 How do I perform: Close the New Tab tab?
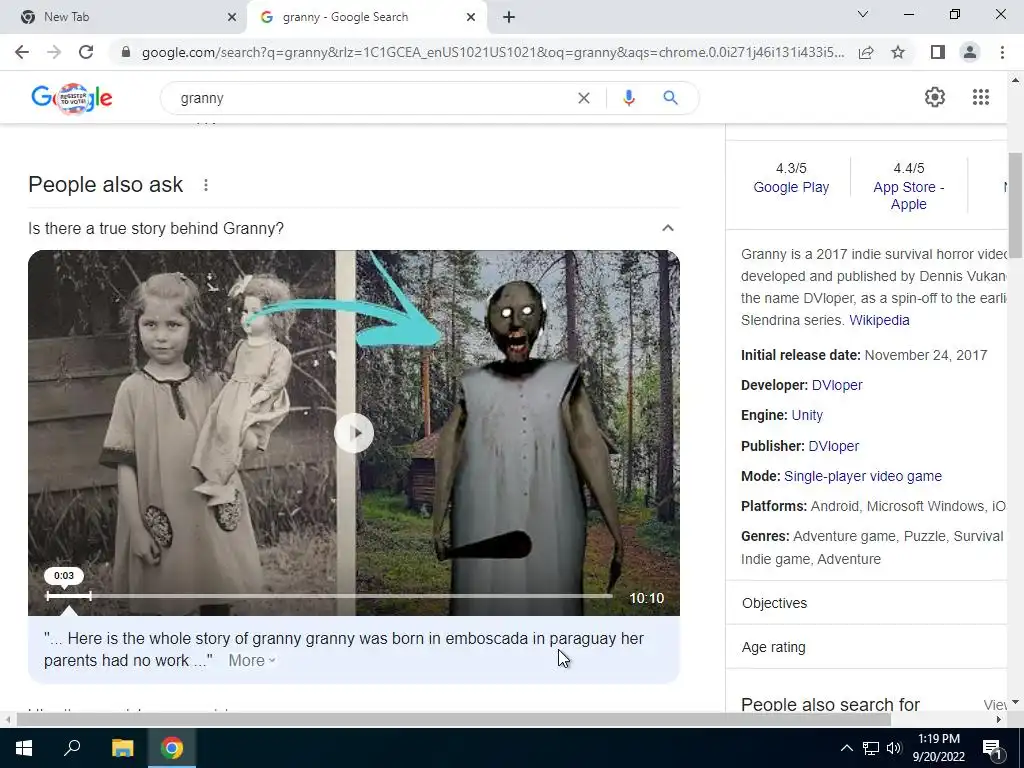coord(232,17)
